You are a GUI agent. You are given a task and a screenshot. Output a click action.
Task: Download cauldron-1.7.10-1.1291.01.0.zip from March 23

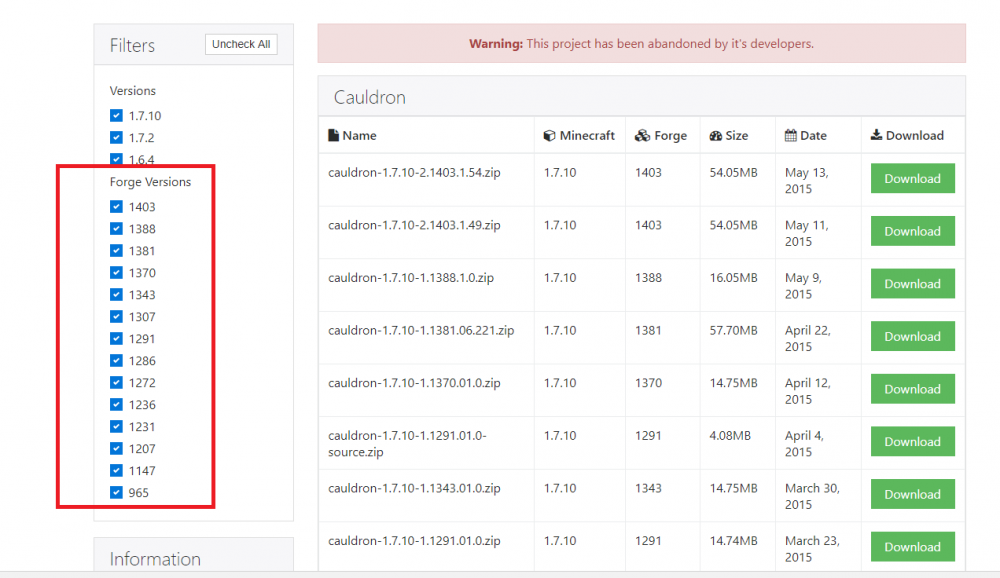click(913, 547)
